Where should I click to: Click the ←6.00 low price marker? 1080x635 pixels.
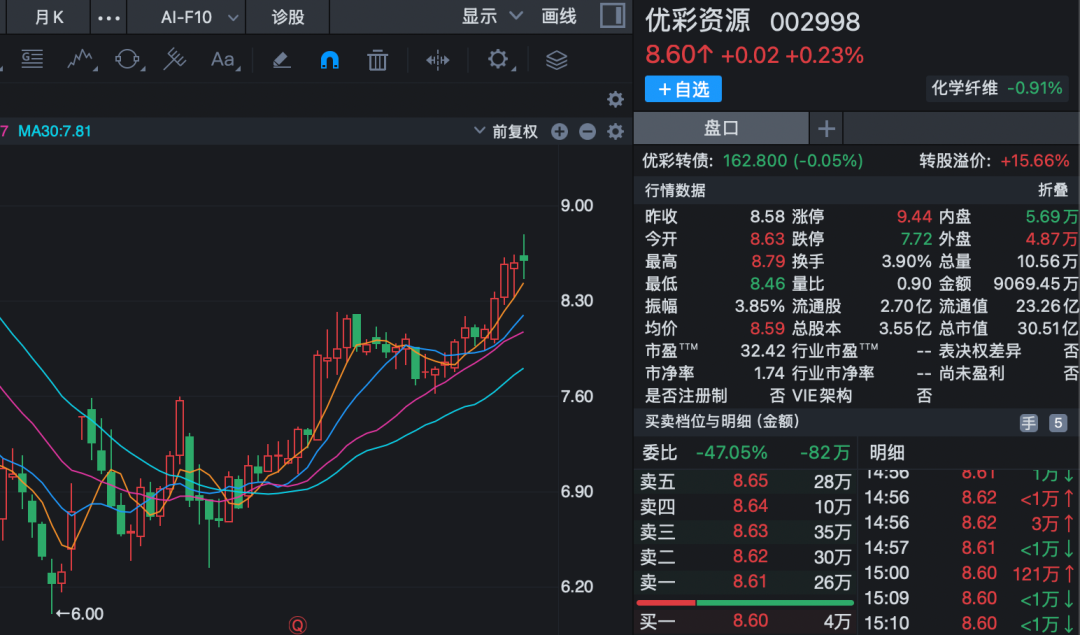point(79,613)
